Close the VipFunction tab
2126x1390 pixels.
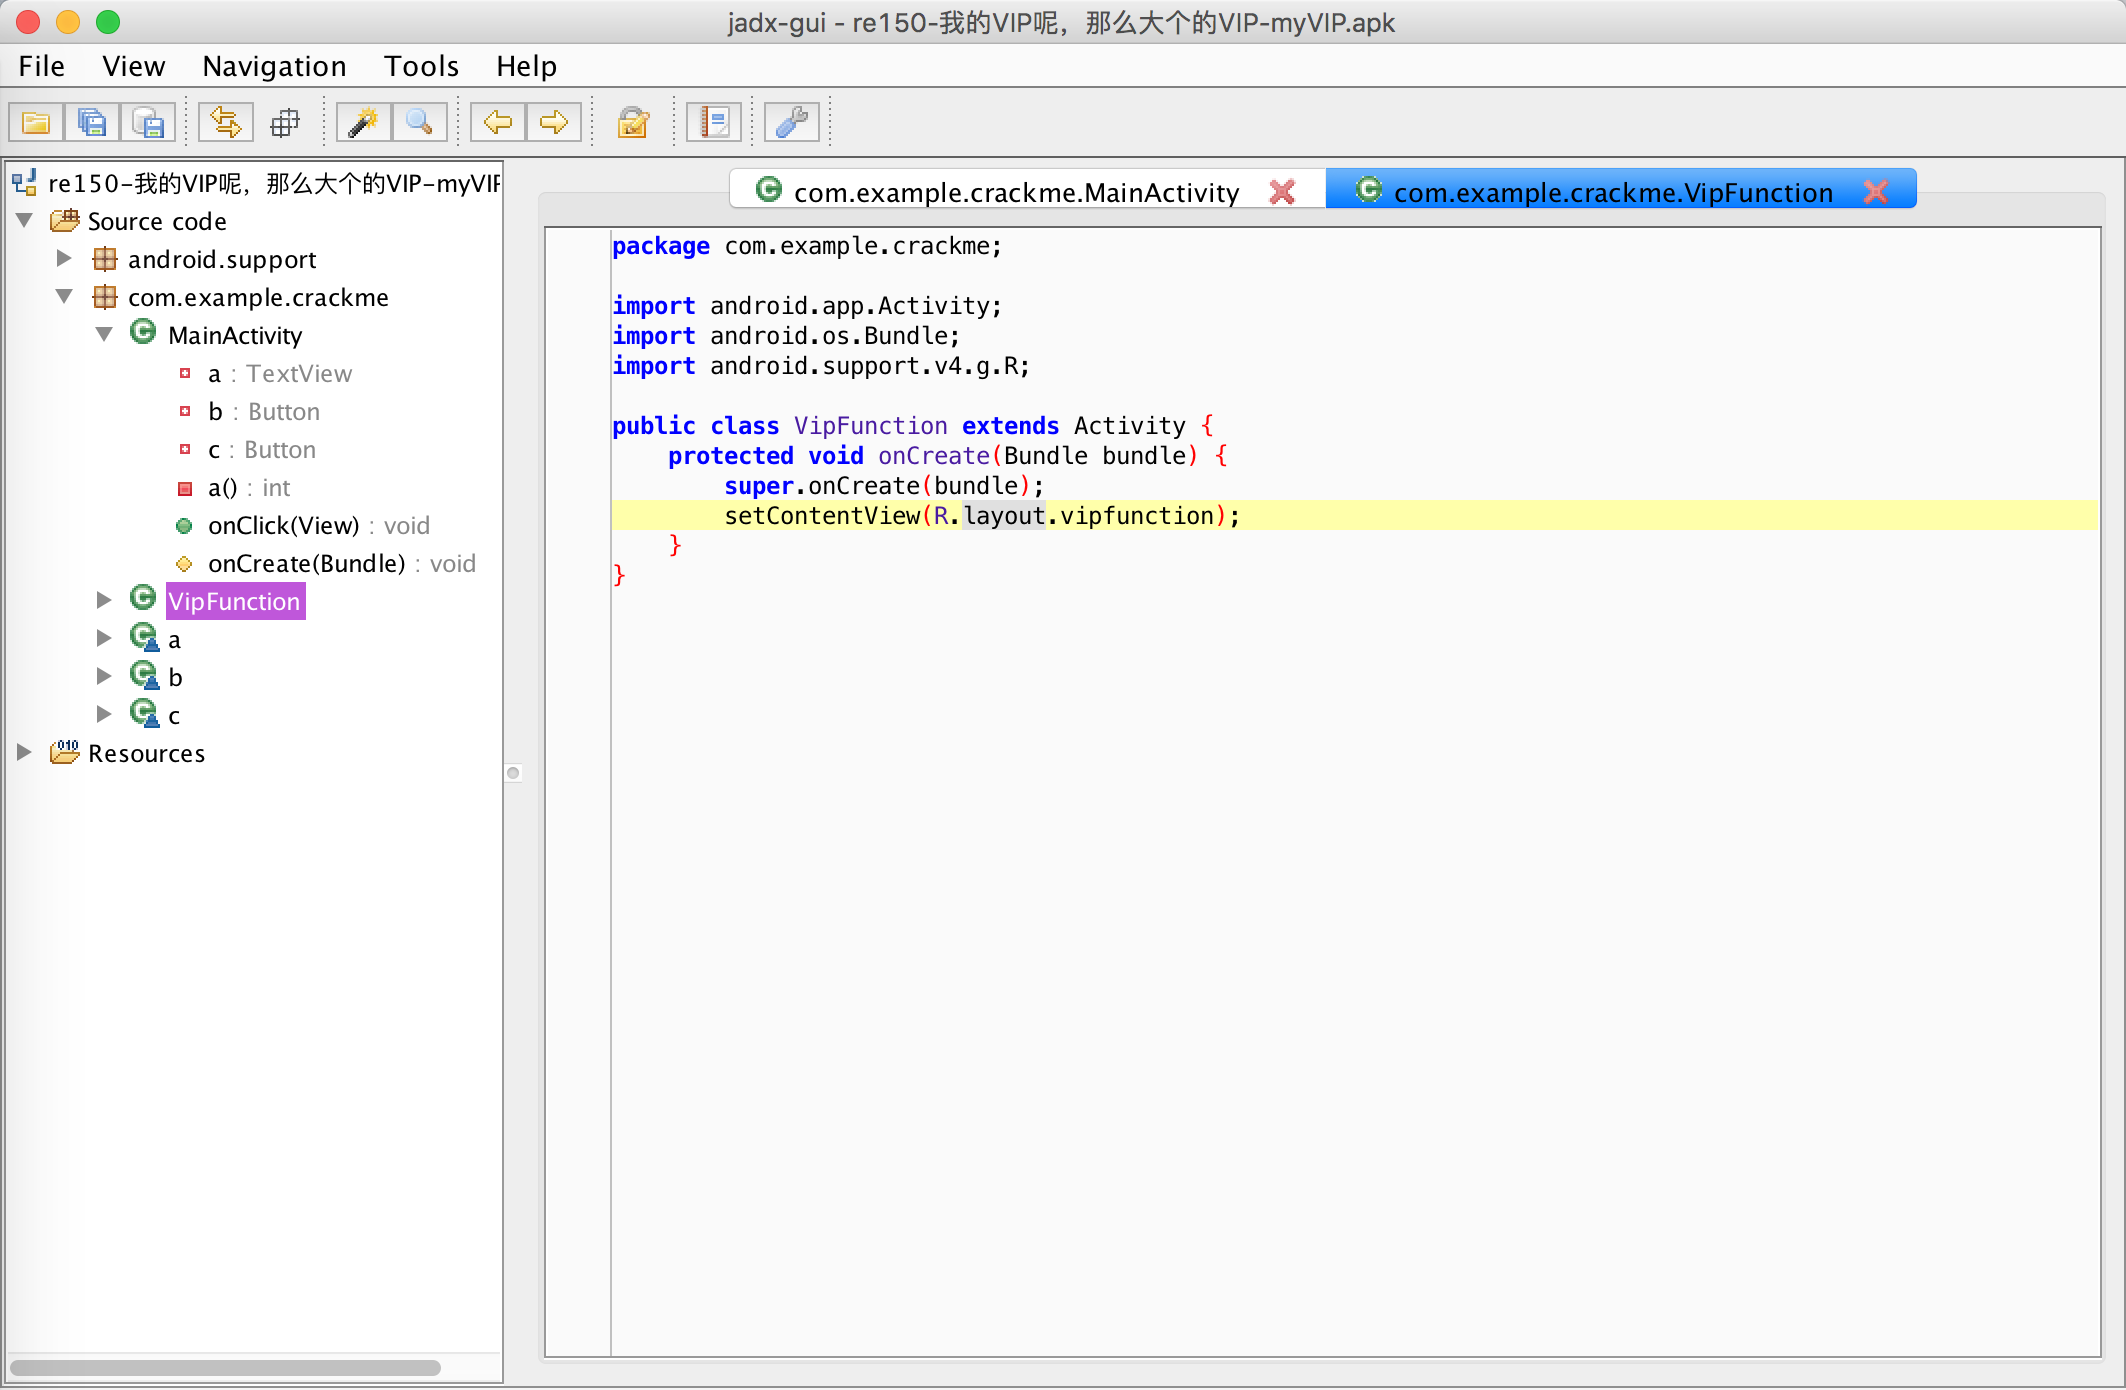point(1876,191)
